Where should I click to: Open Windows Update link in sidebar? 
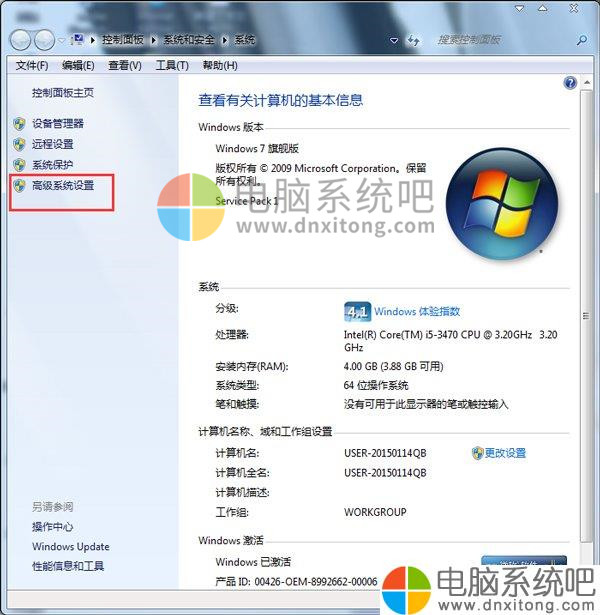[x=71, y=547]
